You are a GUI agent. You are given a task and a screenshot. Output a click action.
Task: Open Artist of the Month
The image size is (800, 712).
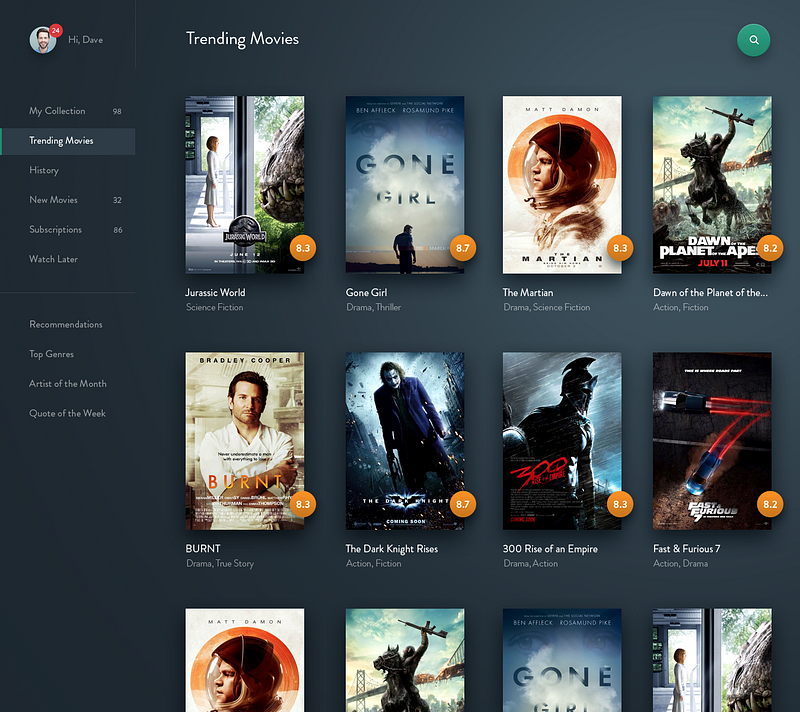[x=68, y=384]
